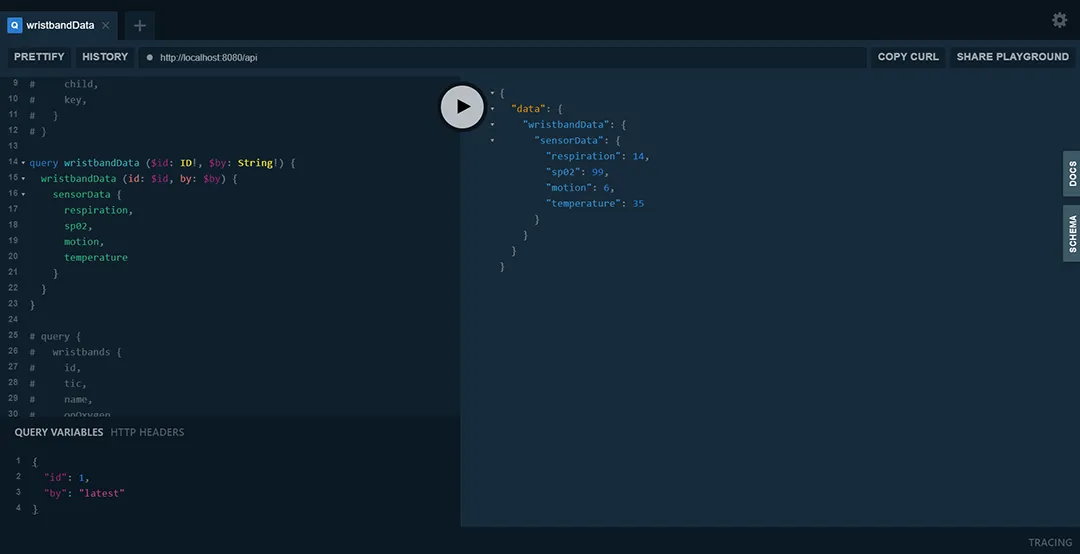Screen dimensions: 1080x554
Task: Collapse sensorData fold arrow at line 16
Action: point(23,195)
